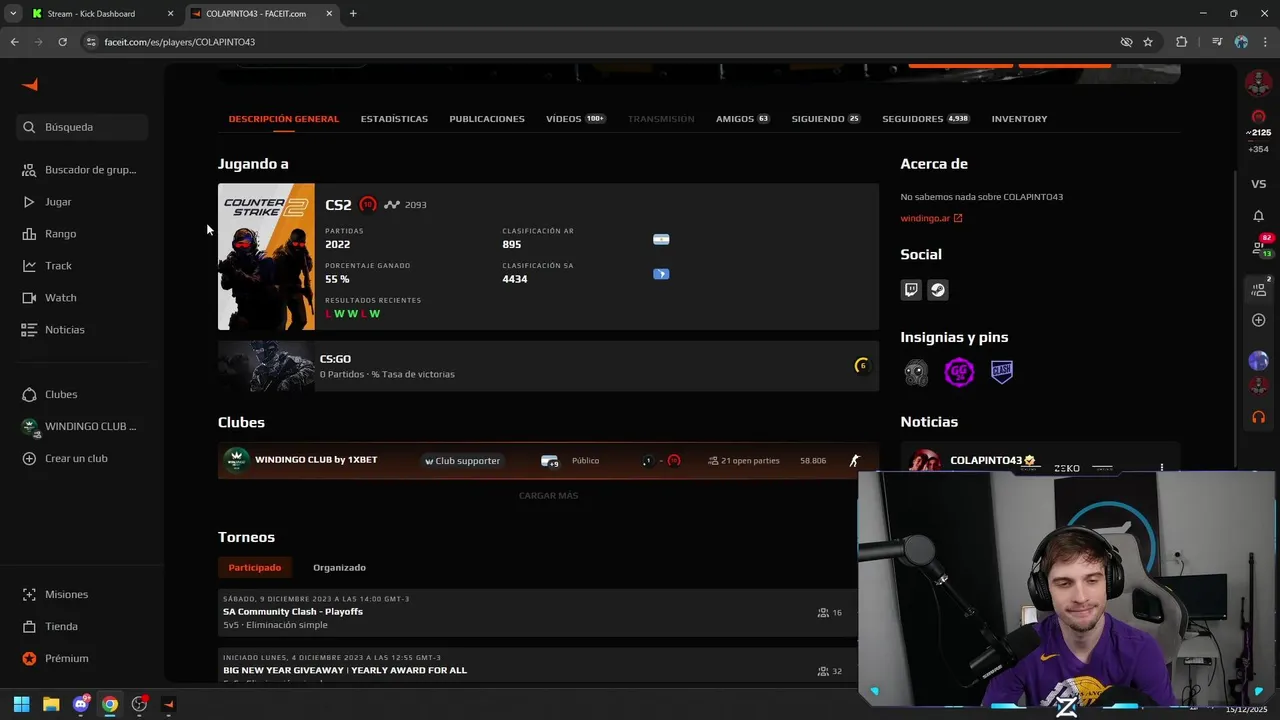The width and height of the screenshot is (1280, 720).
Task: Open the Vídeos tab
Action: (x=575, y=119)
